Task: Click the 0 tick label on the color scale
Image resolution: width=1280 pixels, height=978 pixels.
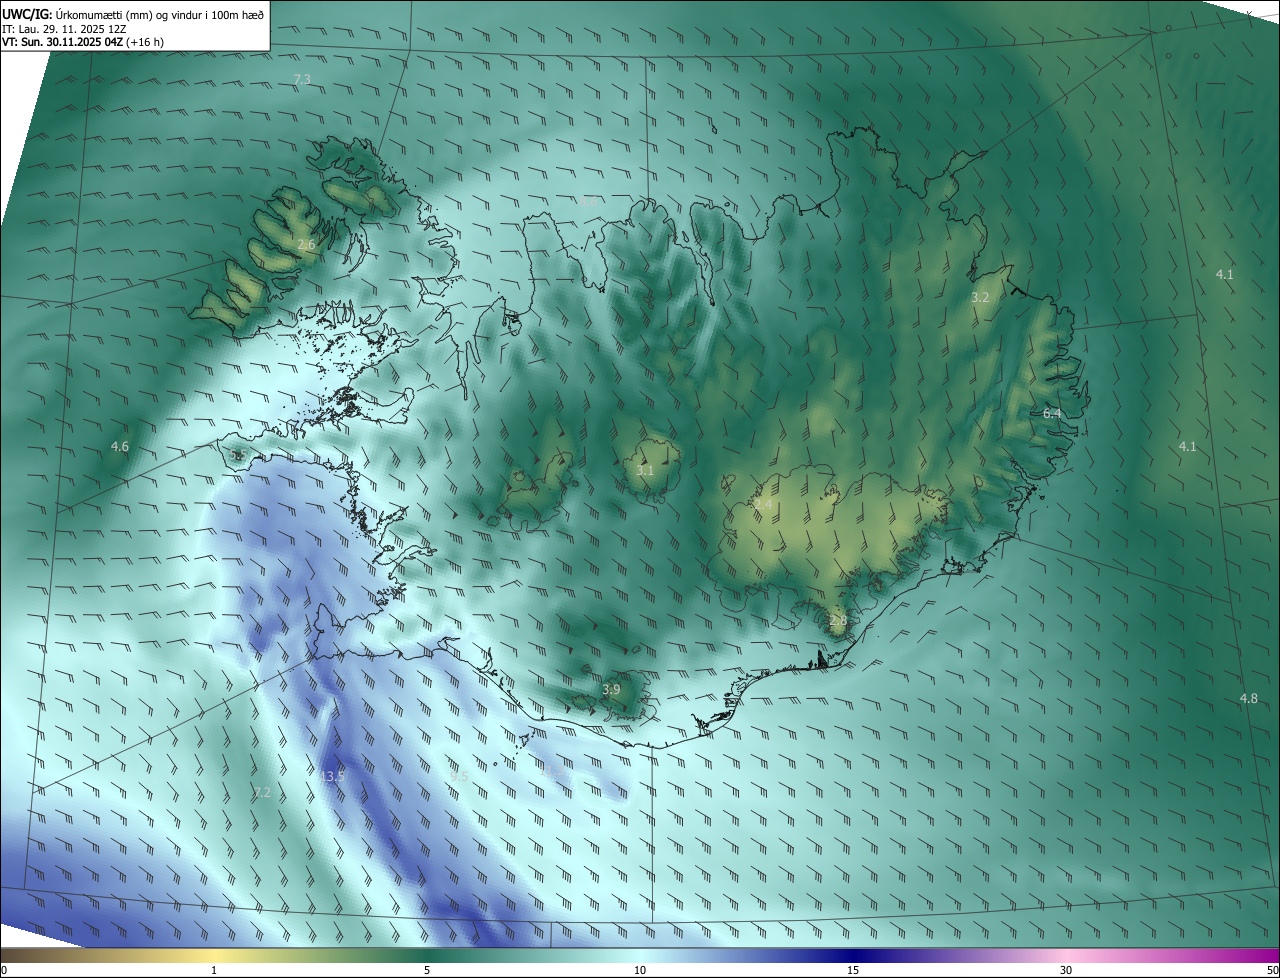Action: pos(4,970)
